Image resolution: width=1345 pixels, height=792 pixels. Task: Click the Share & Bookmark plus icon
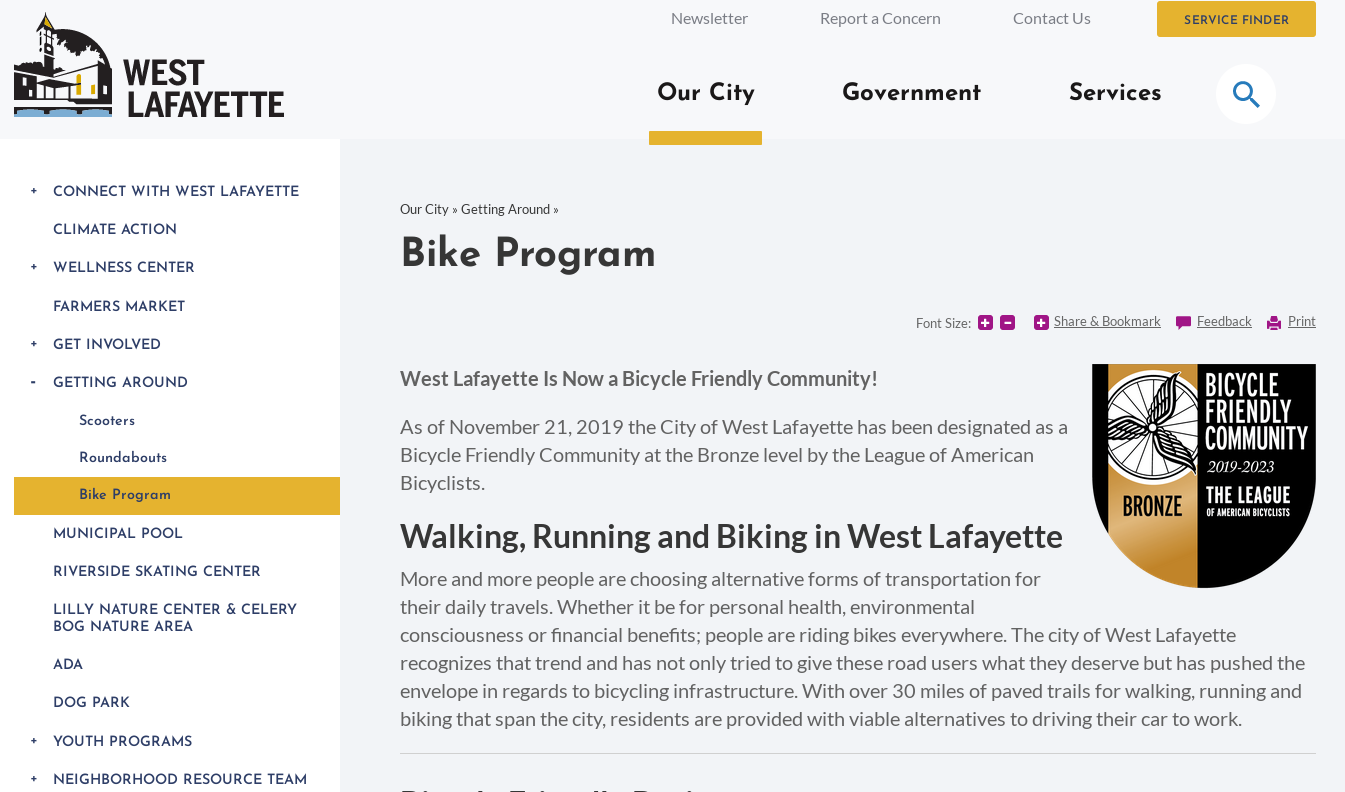pyautogui.click(x=1041, y=323)
